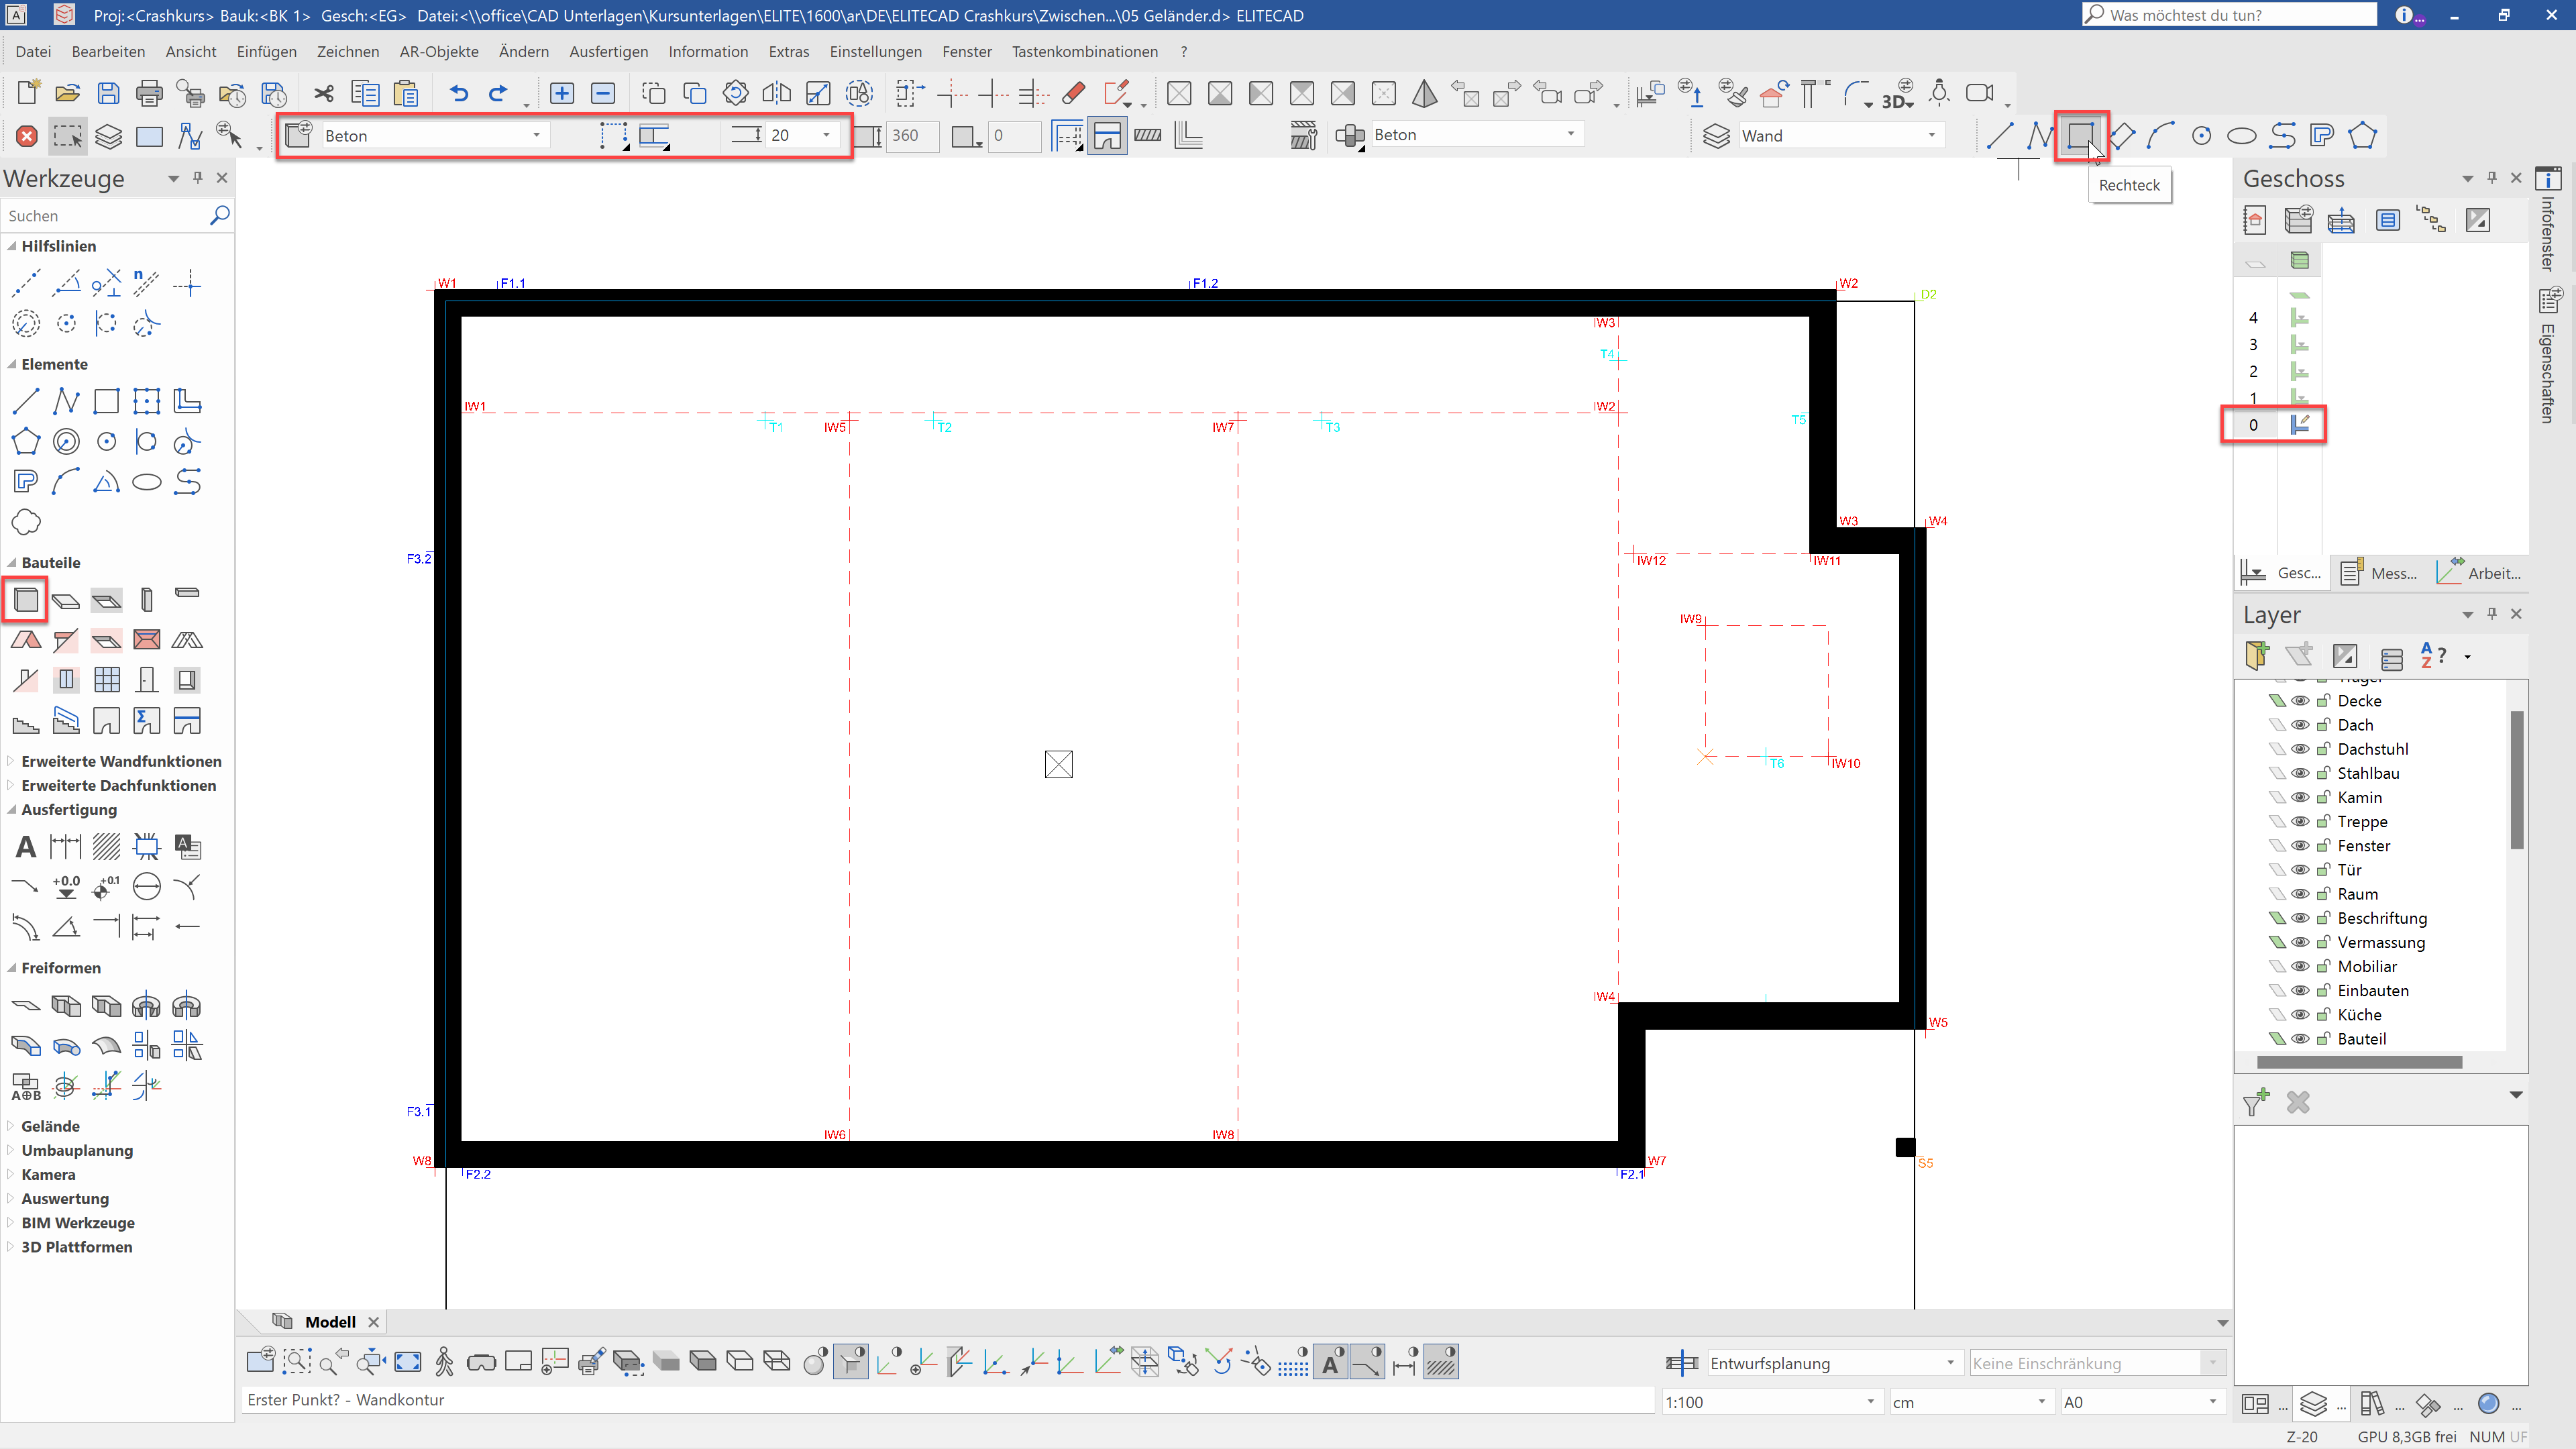
Task: Click the hatching tool in Ausfertigung
Action: 106,847
